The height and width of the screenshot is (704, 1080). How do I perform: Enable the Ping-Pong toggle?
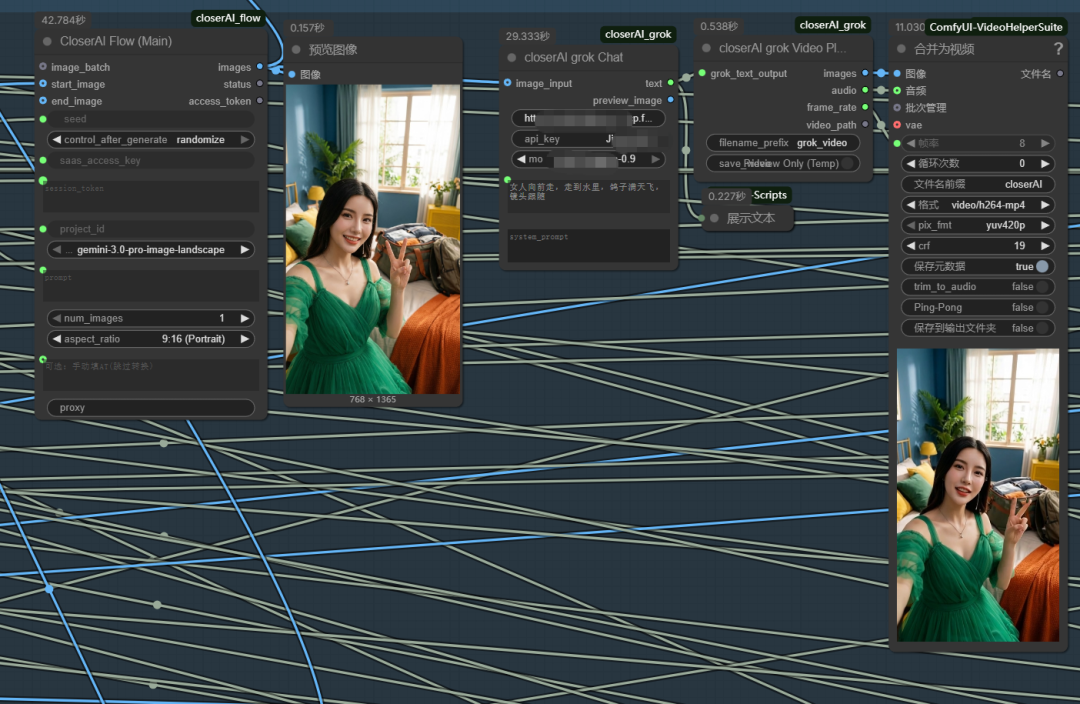pos(1043,308)
